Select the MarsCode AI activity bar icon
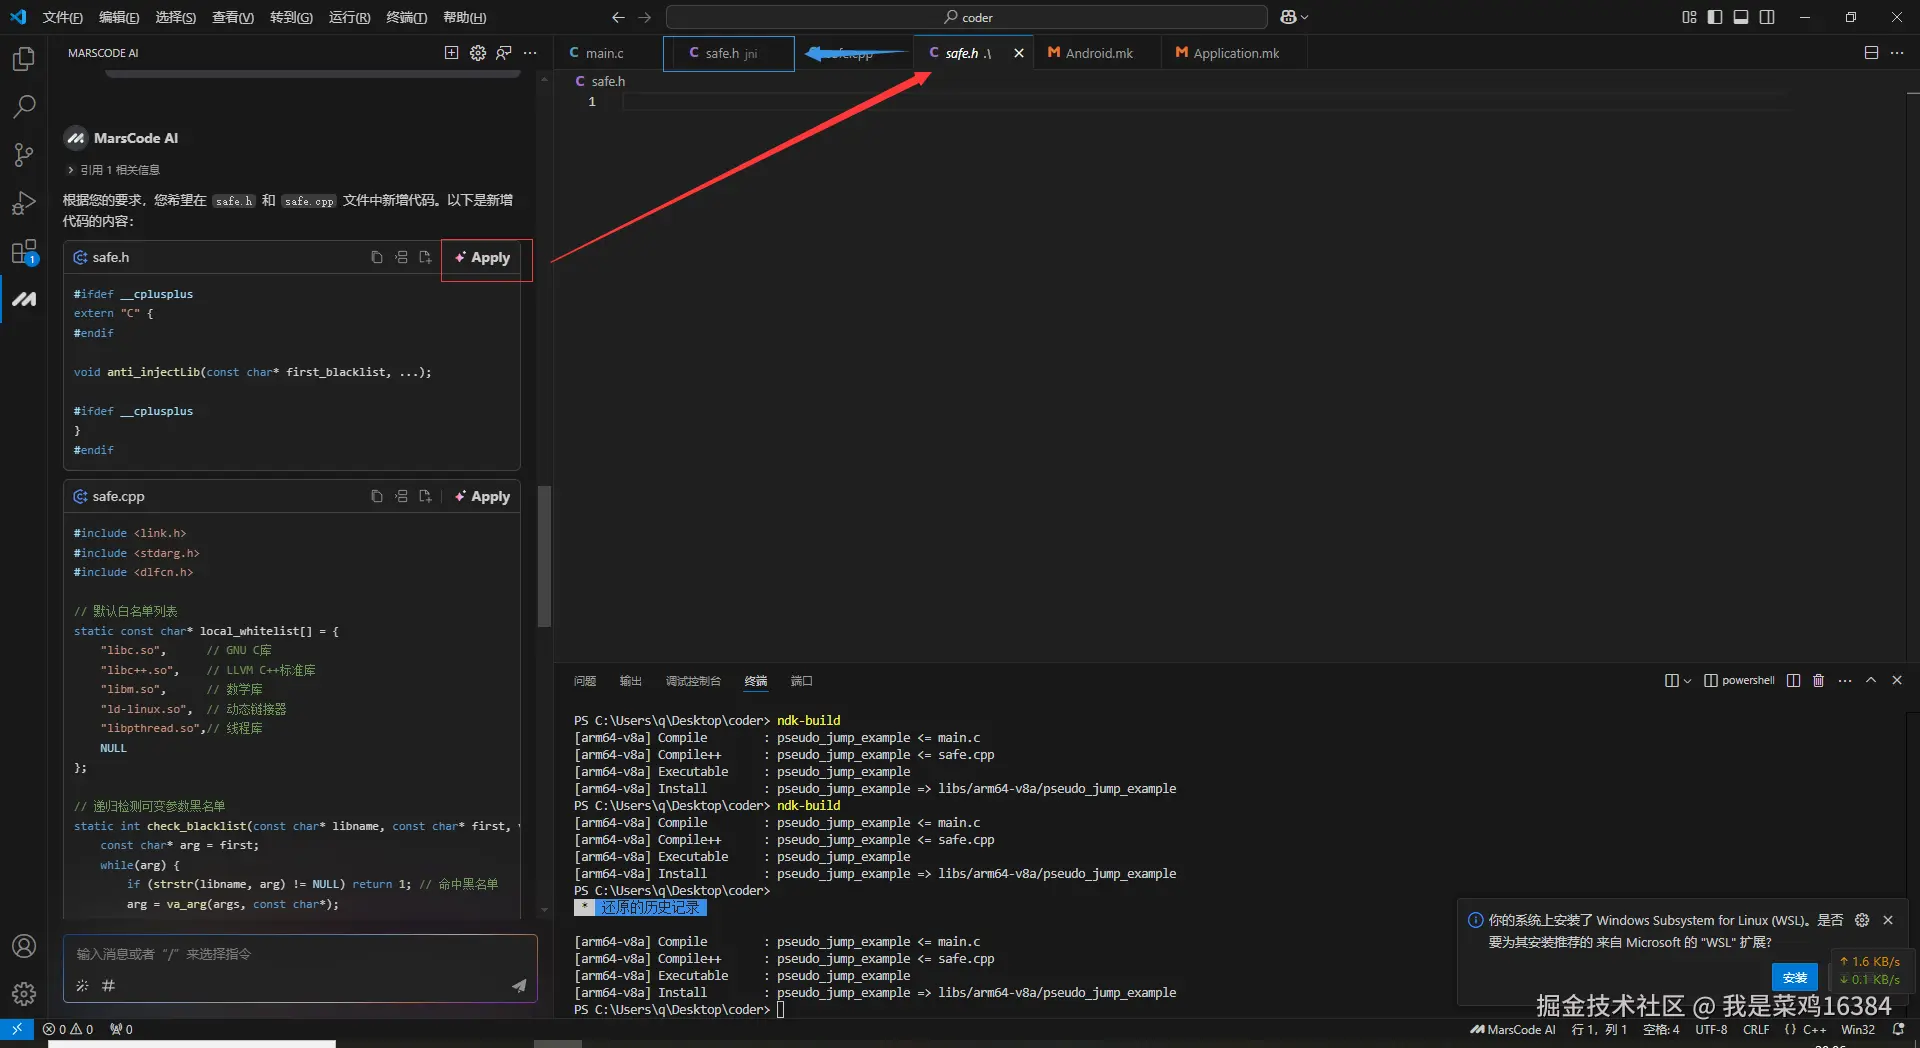 point(24,299)
